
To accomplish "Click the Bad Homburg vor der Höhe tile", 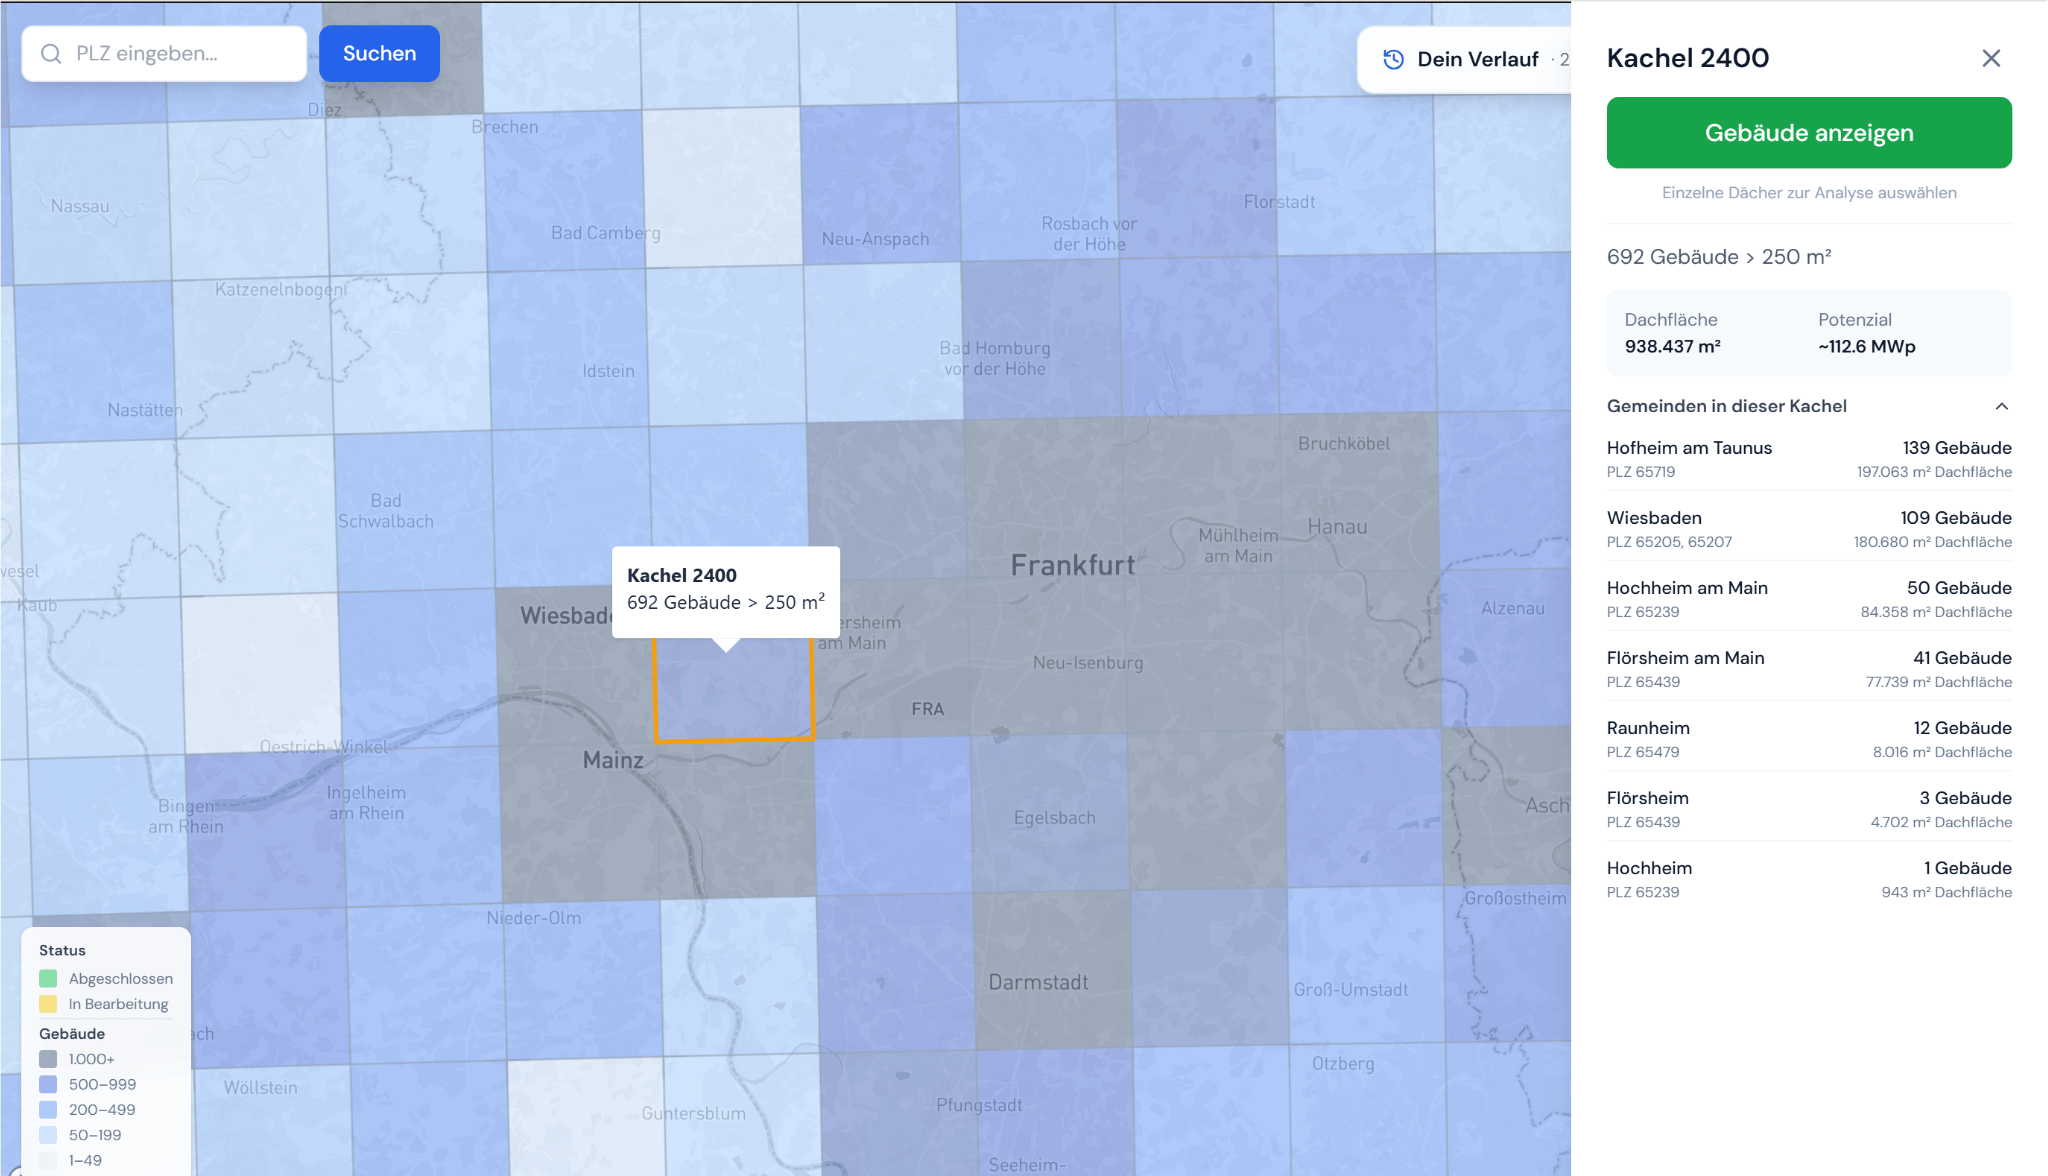I will point(1040,340).
